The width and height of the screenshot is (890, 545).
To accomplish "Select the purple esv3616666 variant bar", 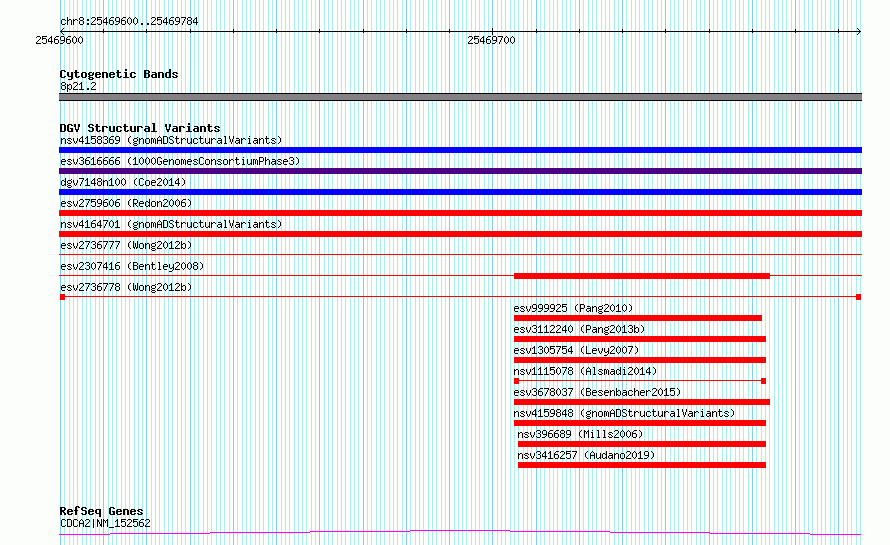I will [x=460, y=171].
